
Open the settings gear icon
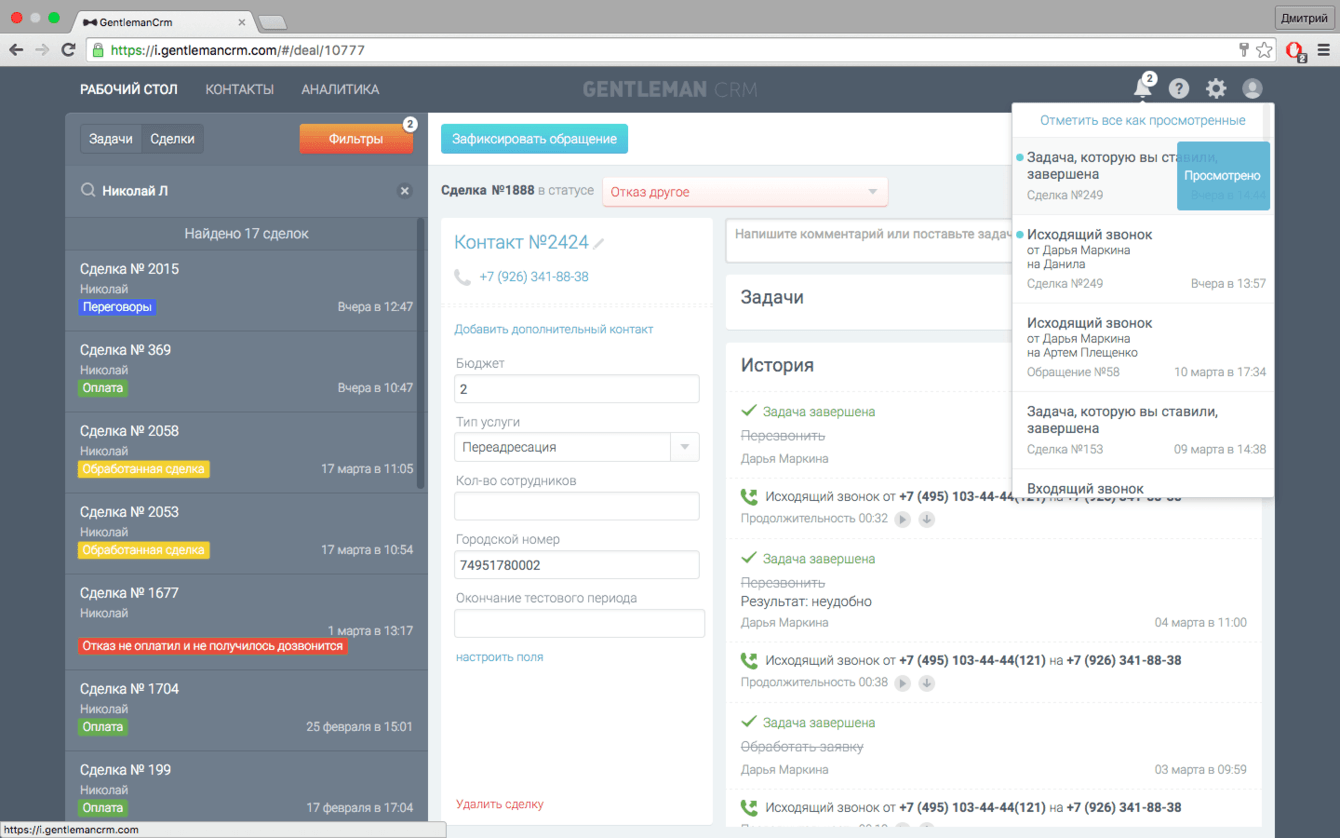tap(1216, 89)
